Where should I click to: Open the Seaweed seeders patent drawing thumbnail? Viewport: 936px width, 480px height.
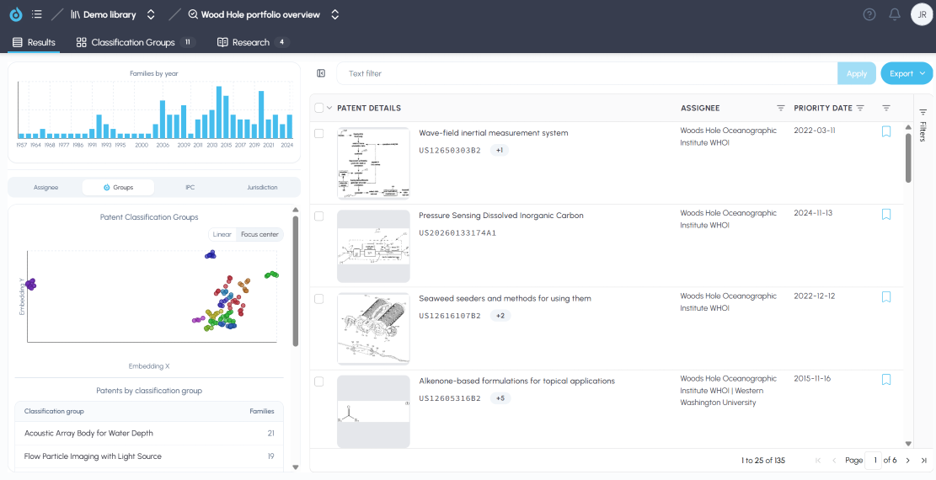[x=373, y=328]
